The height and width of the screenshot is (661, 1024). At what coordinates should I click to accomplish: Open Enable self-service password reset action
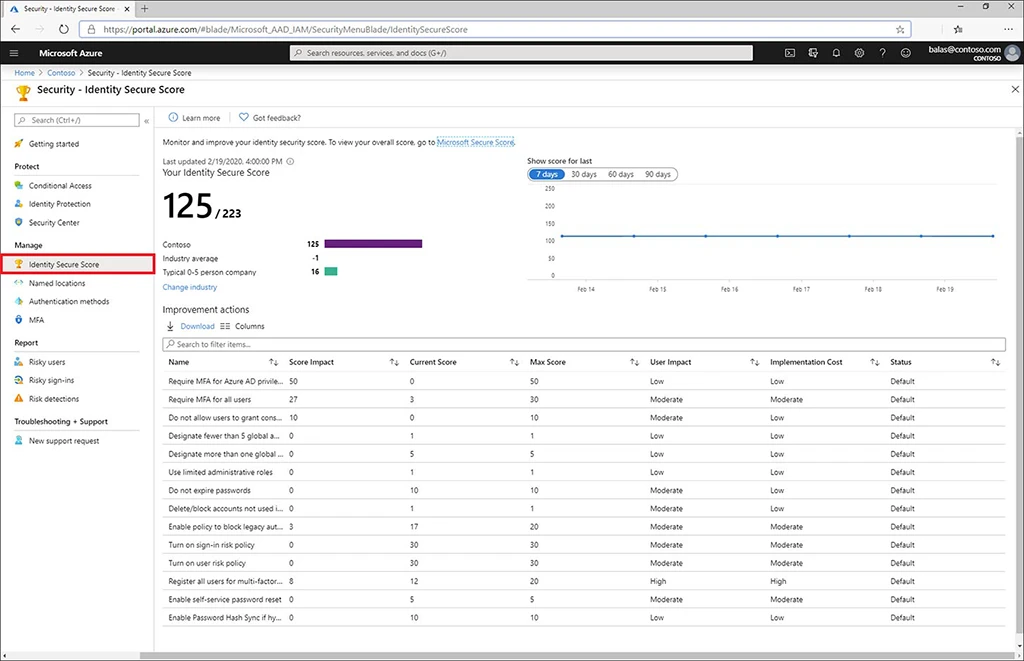(225, 600)
